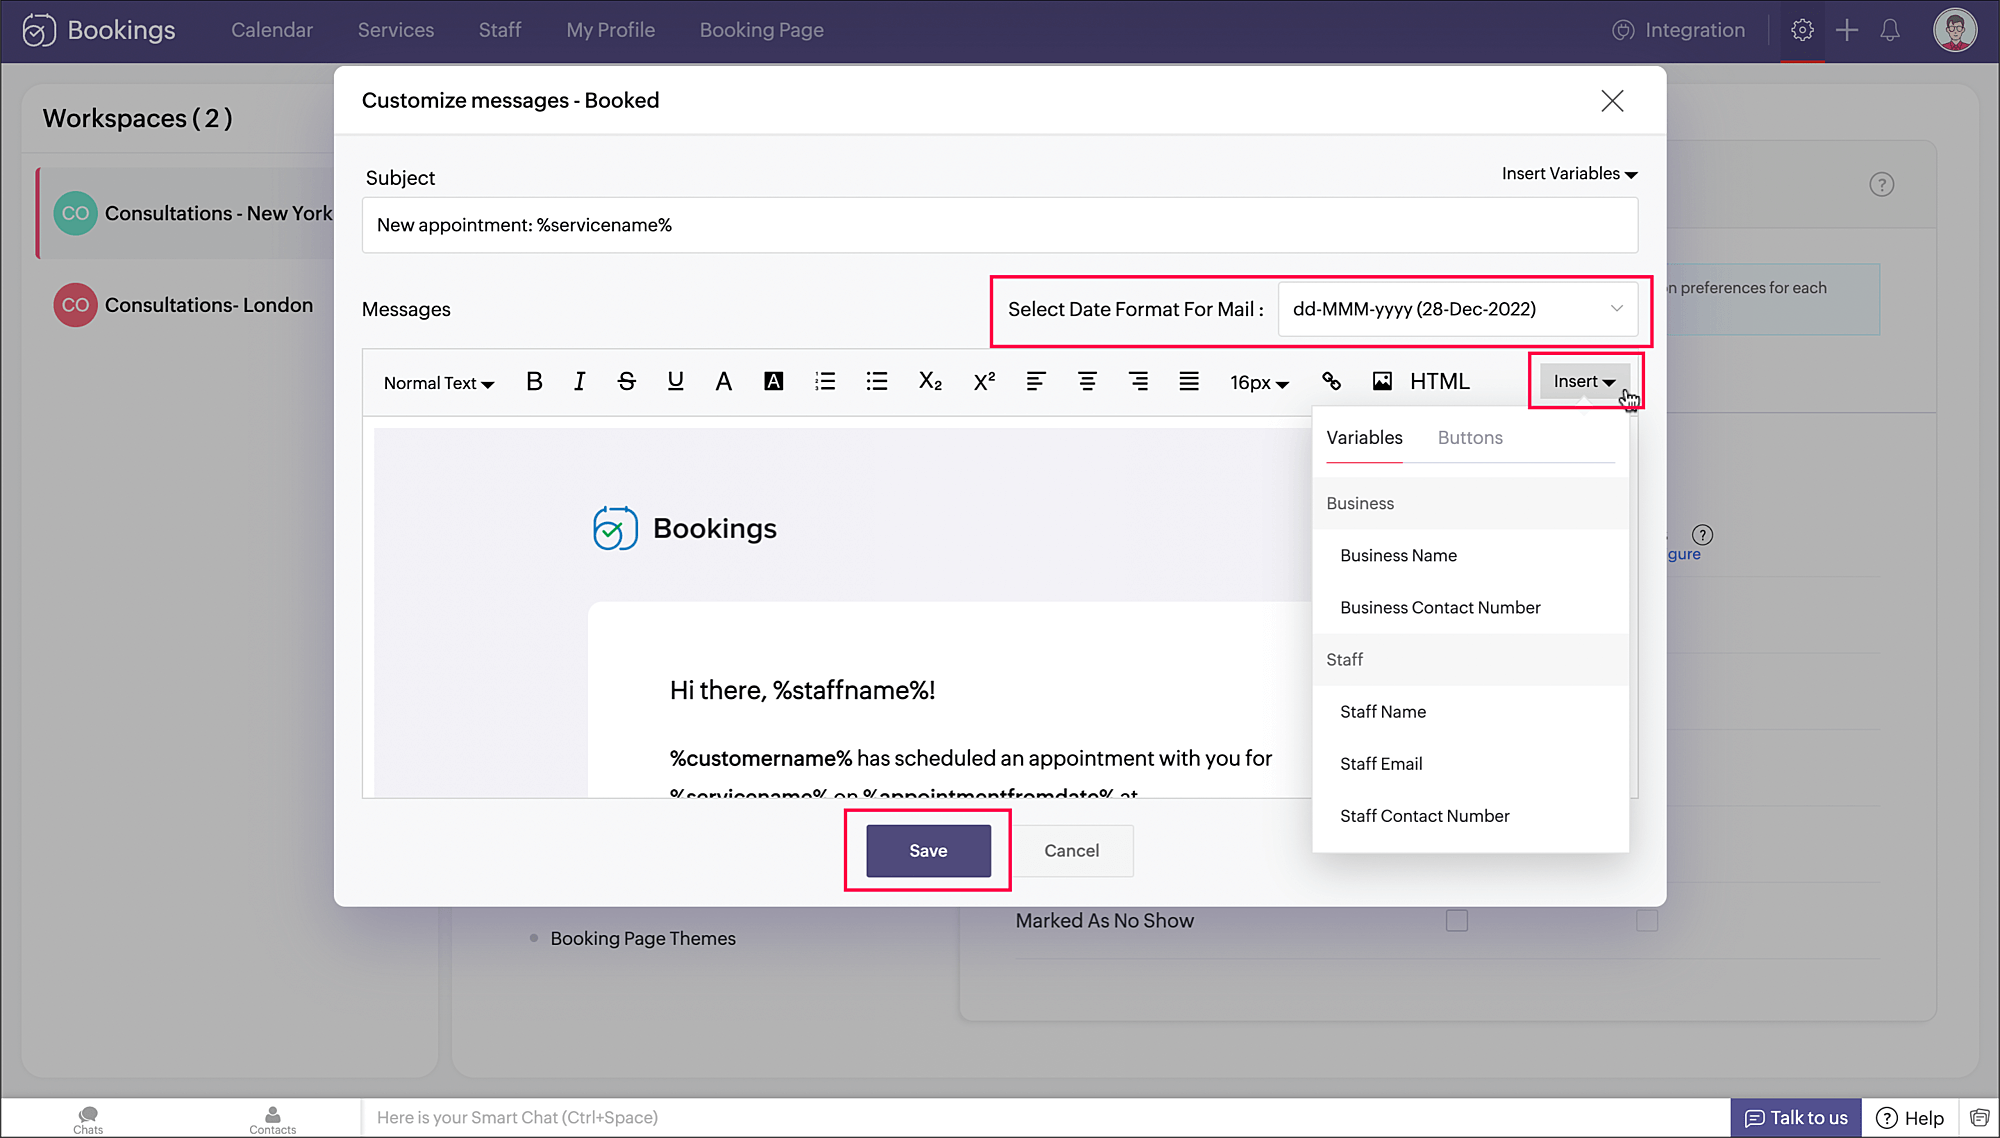Viewport: 2000px width, 1138px height.
Task: Apply strikethrough formatting
Action: coord(627,381)
